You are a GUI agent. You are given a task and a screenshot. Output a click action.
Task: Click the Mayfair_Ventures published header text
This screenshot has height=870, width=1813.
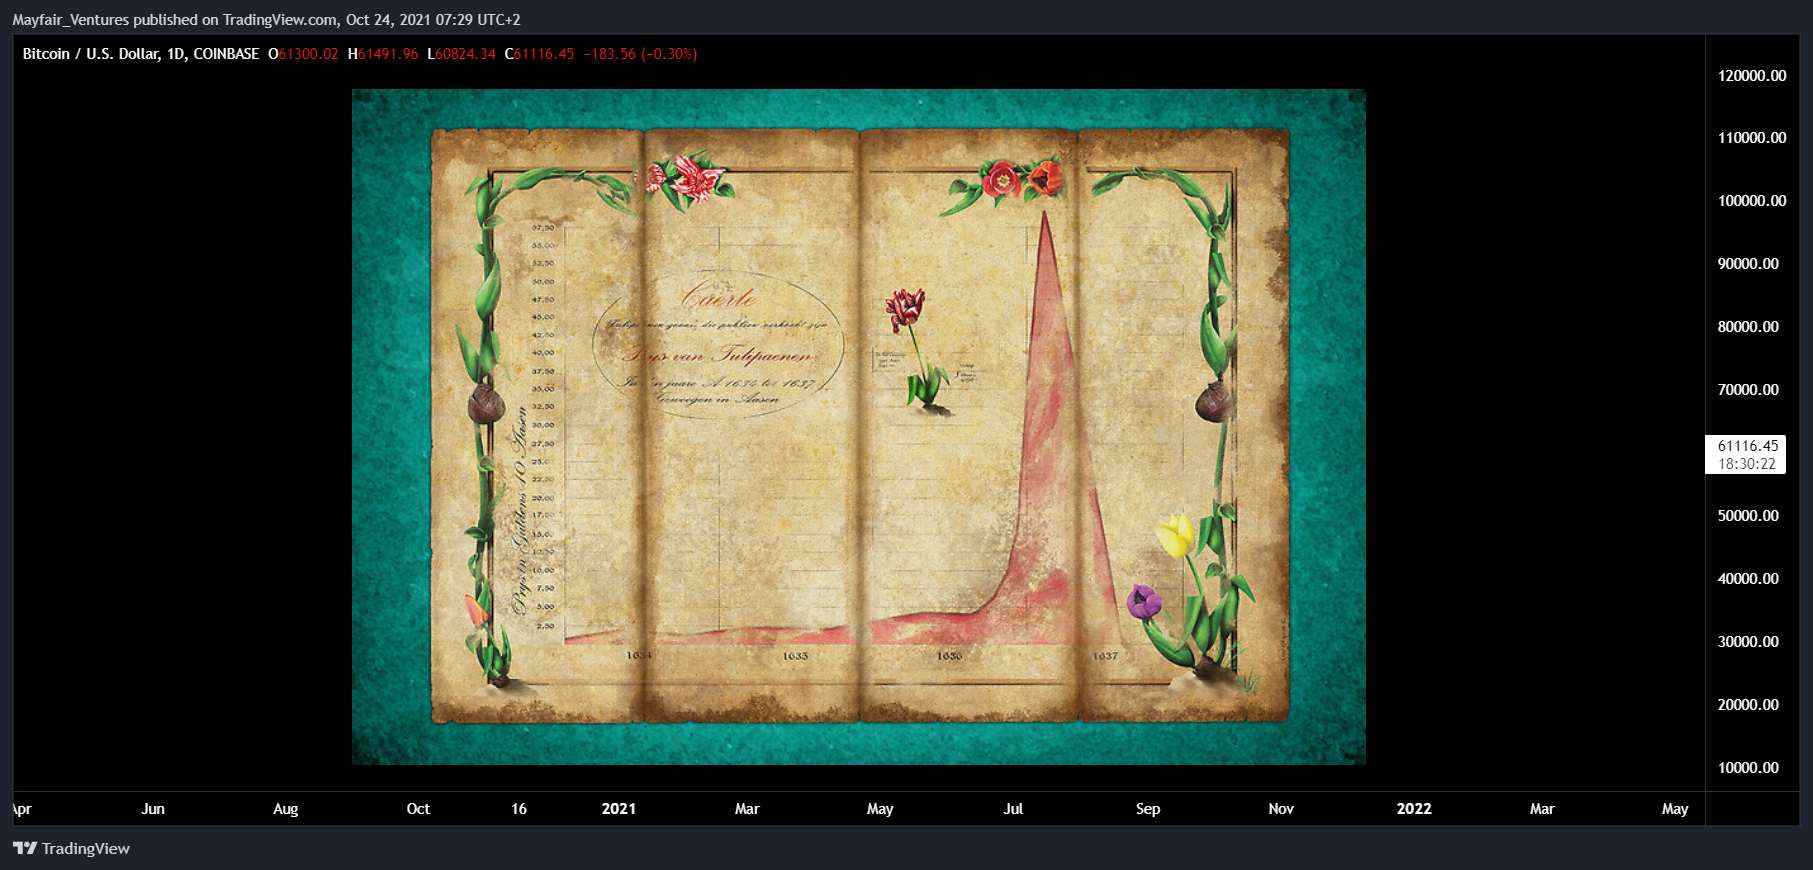coord(266,19)
